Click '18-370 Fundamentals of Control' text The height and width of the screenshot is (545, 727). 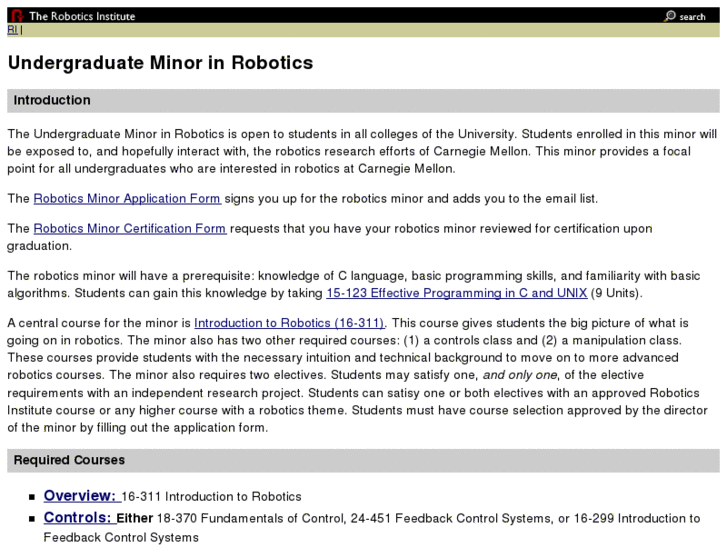pos(251,519)
